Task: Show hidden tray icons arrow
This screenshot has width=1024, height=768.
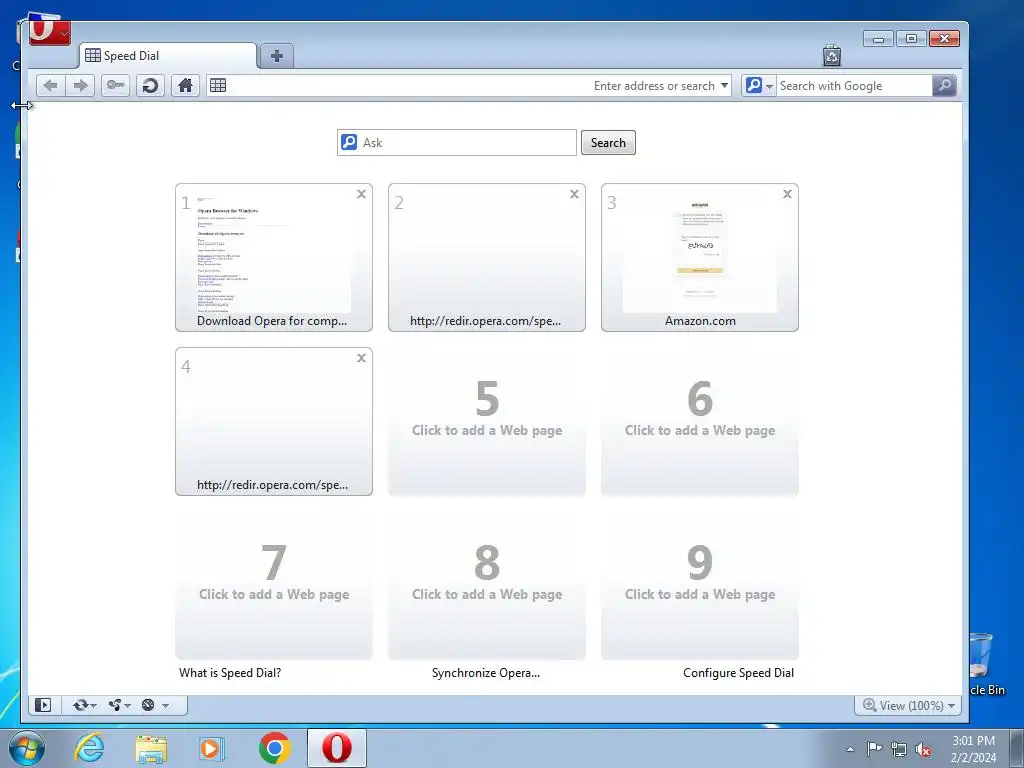Action: coord(850,749)
